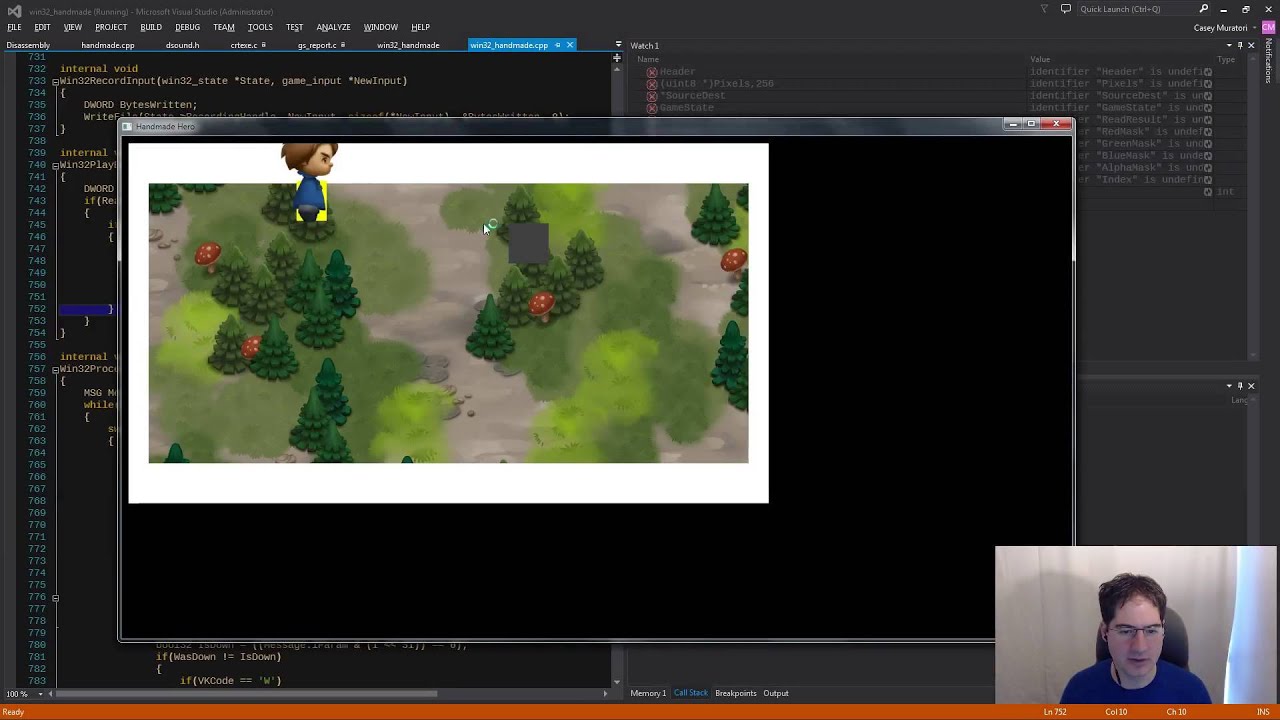Close the Watch 1 panel
The width and height of the screenshot is (1280, 720).
pos(1251,45)
